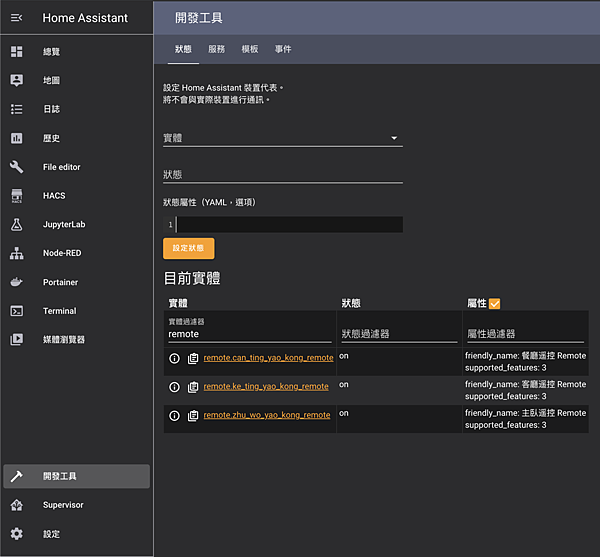Click the 設定狀態 button
The width and height of the screenshot is (600, 557).
click(x=189, y=248)
